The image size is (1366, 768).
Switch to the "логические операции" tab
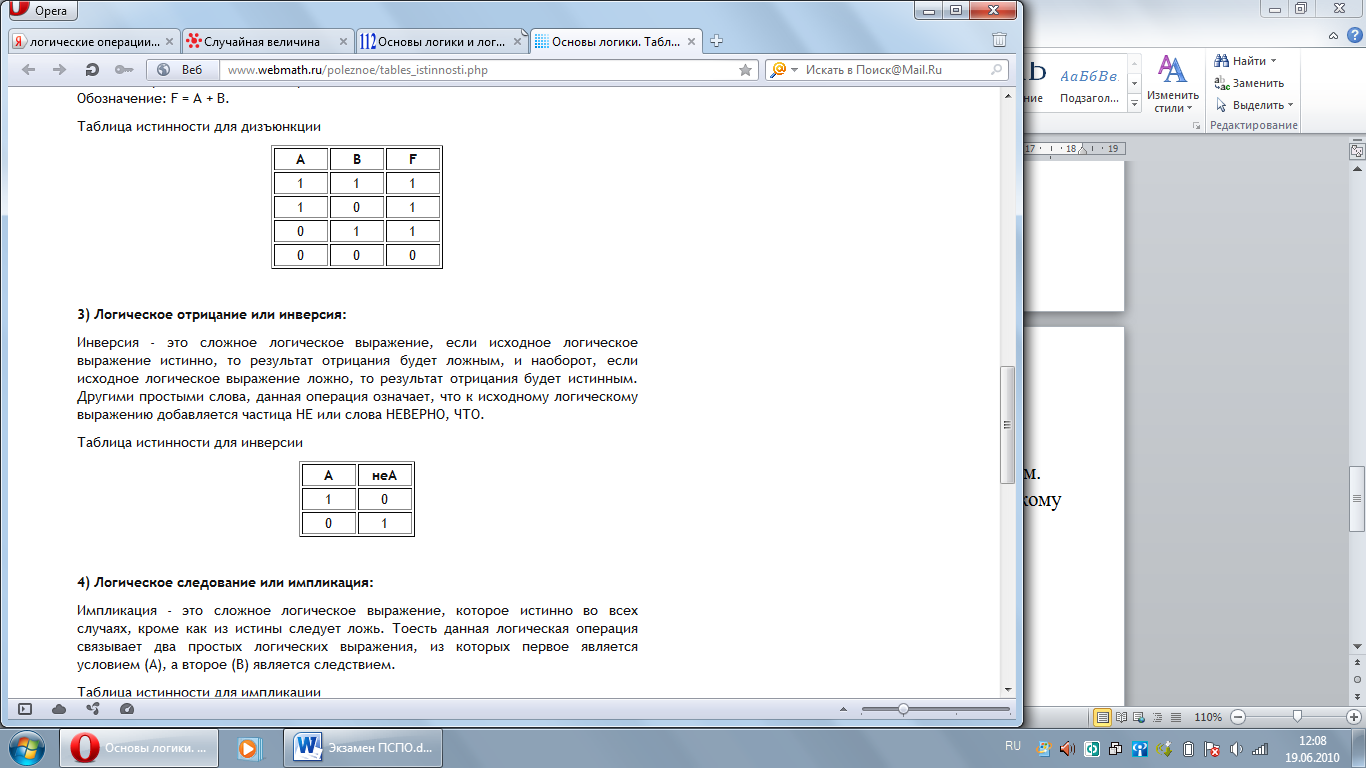click(93, 41)
